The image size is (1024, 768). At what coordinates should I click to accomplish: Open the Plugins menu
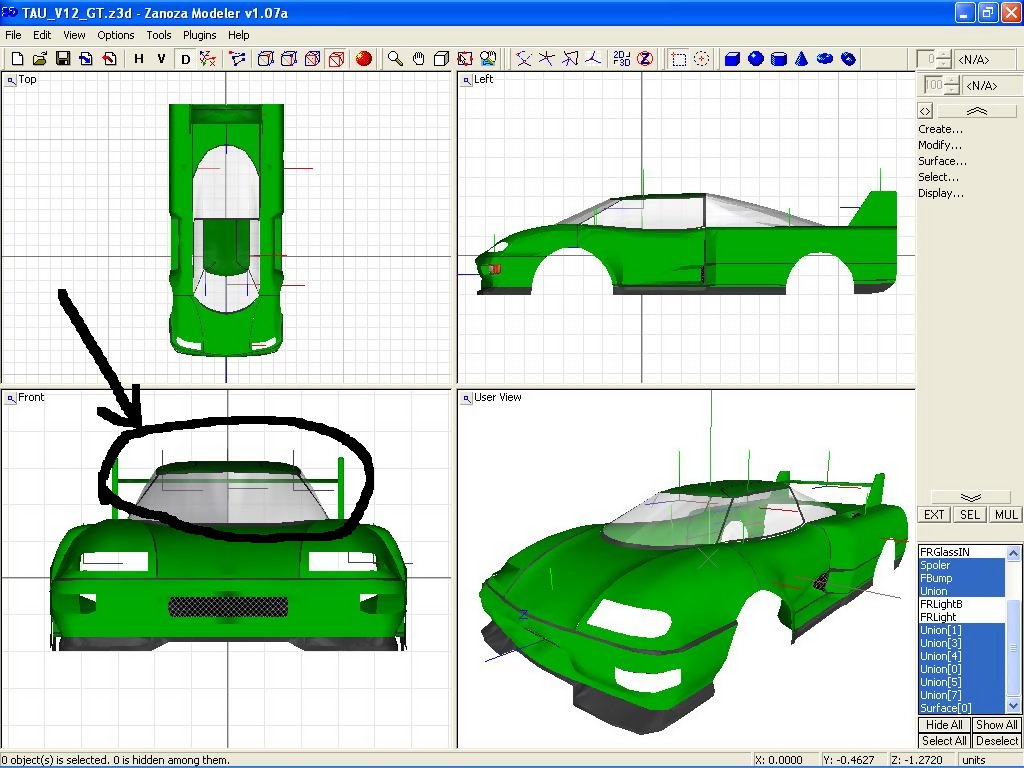[x=199, y=35]
